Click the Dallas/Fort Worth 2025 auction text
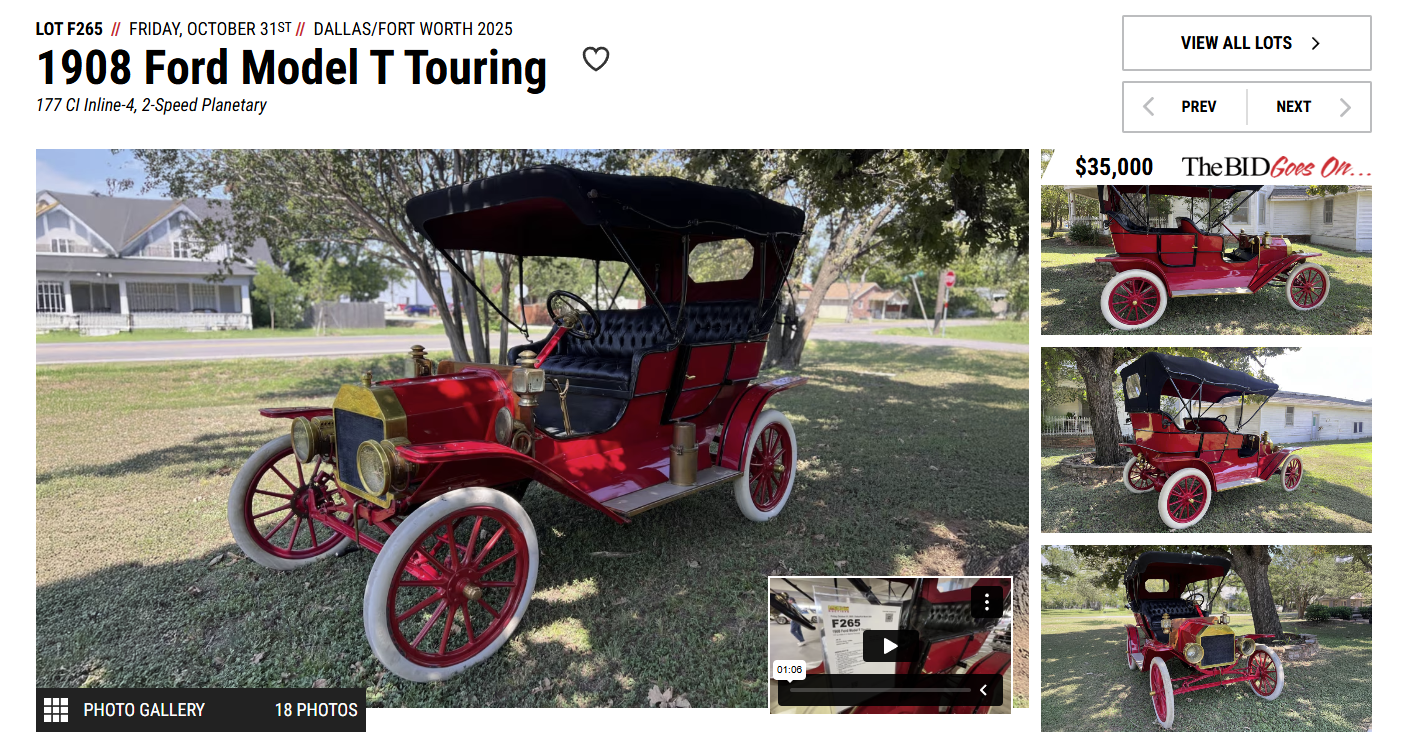 [413, 29]
